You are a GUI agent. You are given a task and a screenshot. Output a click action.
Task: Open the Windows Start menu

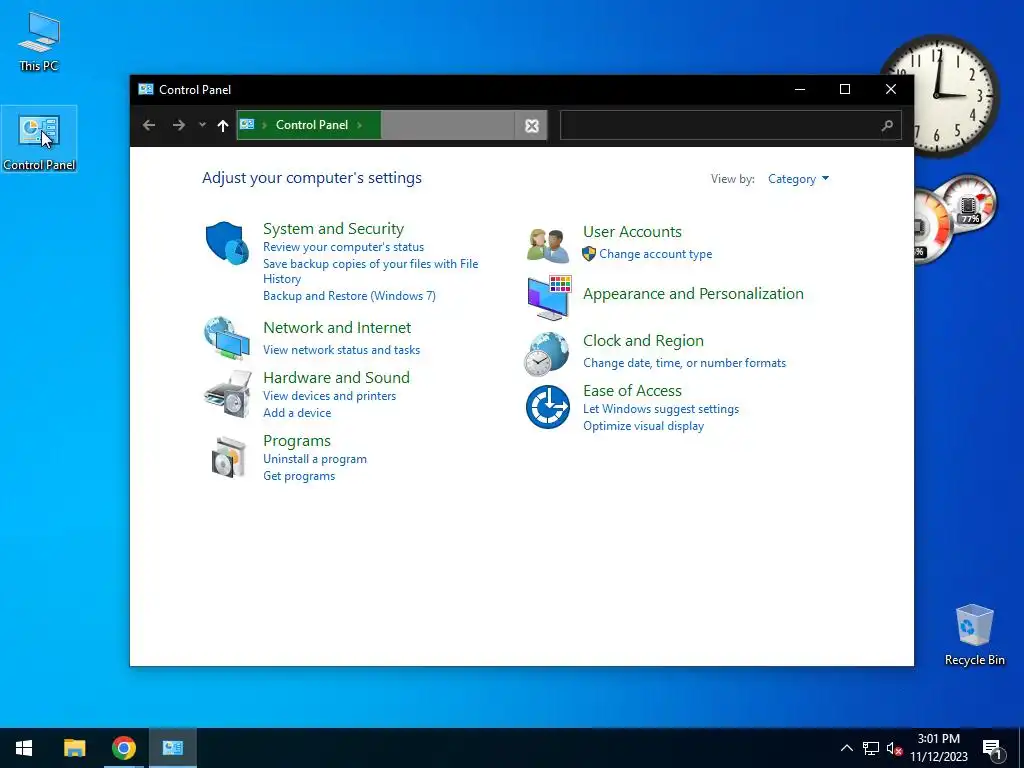pos(24,748)
